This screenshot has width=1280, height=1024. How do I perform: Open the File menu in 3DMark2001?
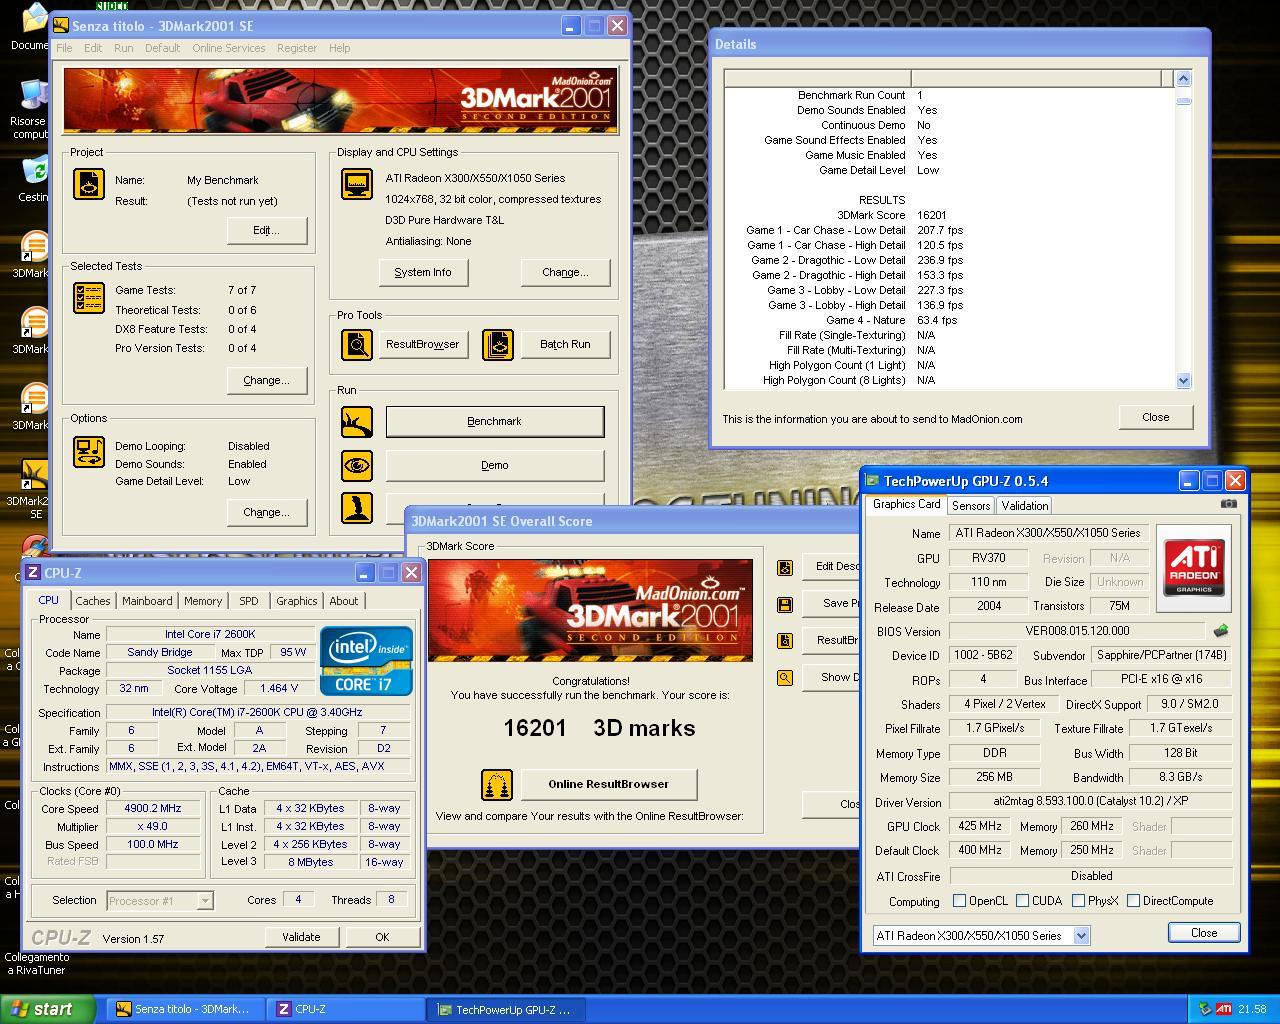(x=64, y=48)
